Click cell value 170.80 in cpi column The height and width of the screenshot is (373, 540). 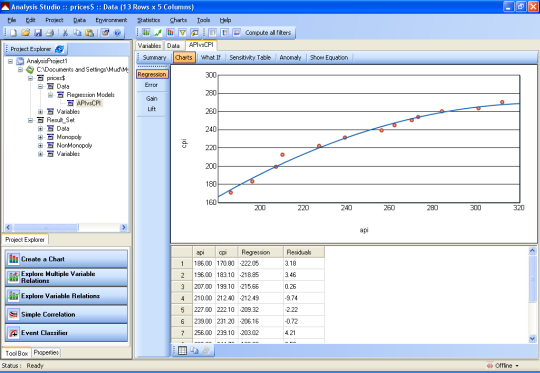tap(226, 263)
